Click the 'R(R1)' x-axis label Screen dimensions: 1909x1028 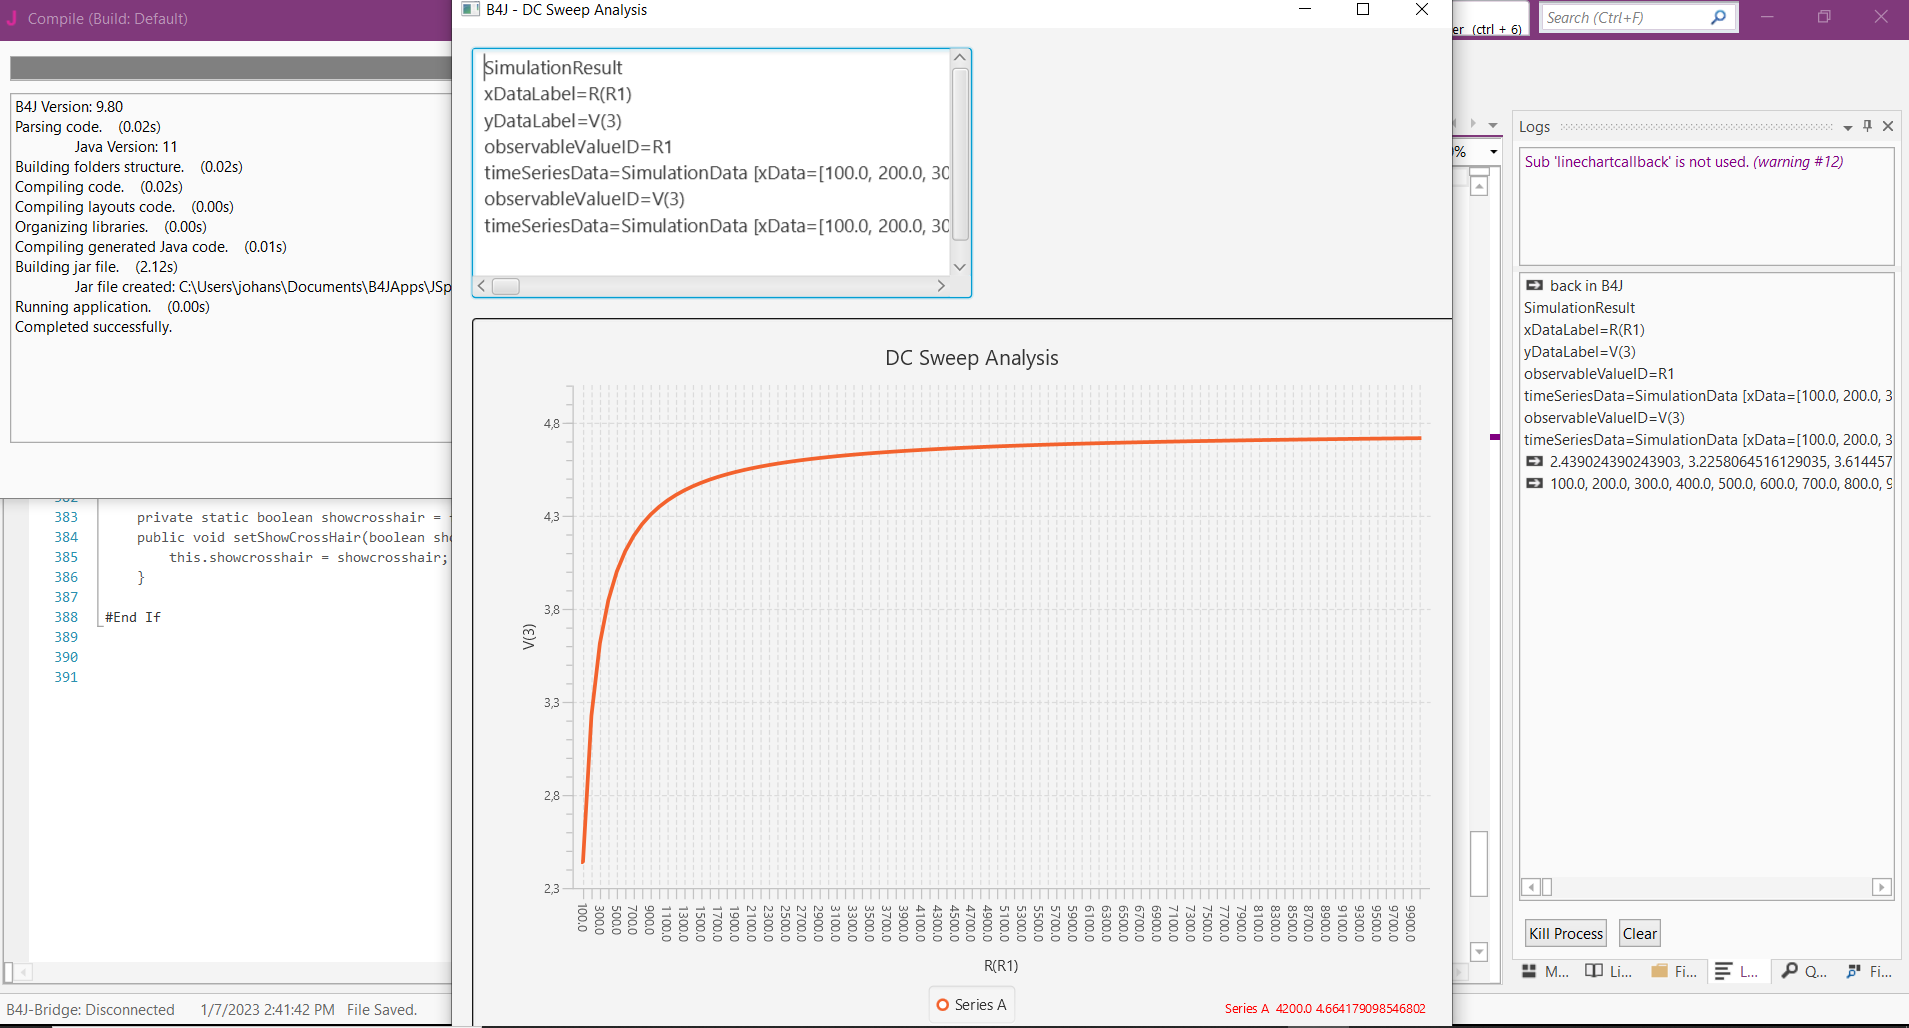(x=1001, y=966)
